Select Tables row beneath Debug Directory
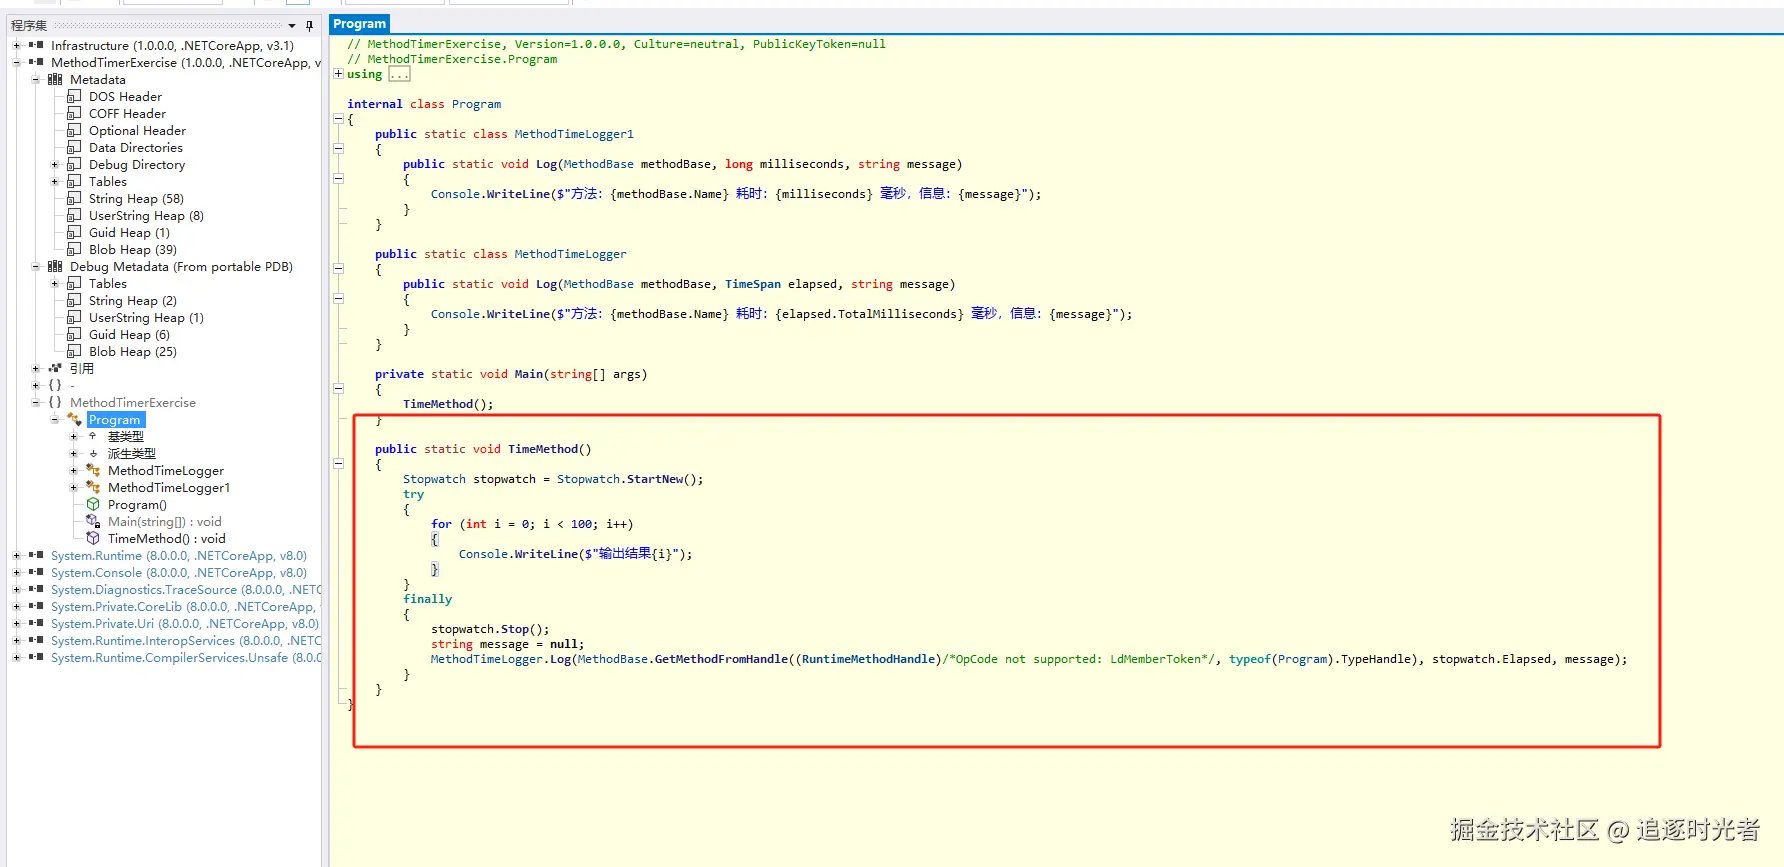The image size is (1784, 867). tap(108, 181)
